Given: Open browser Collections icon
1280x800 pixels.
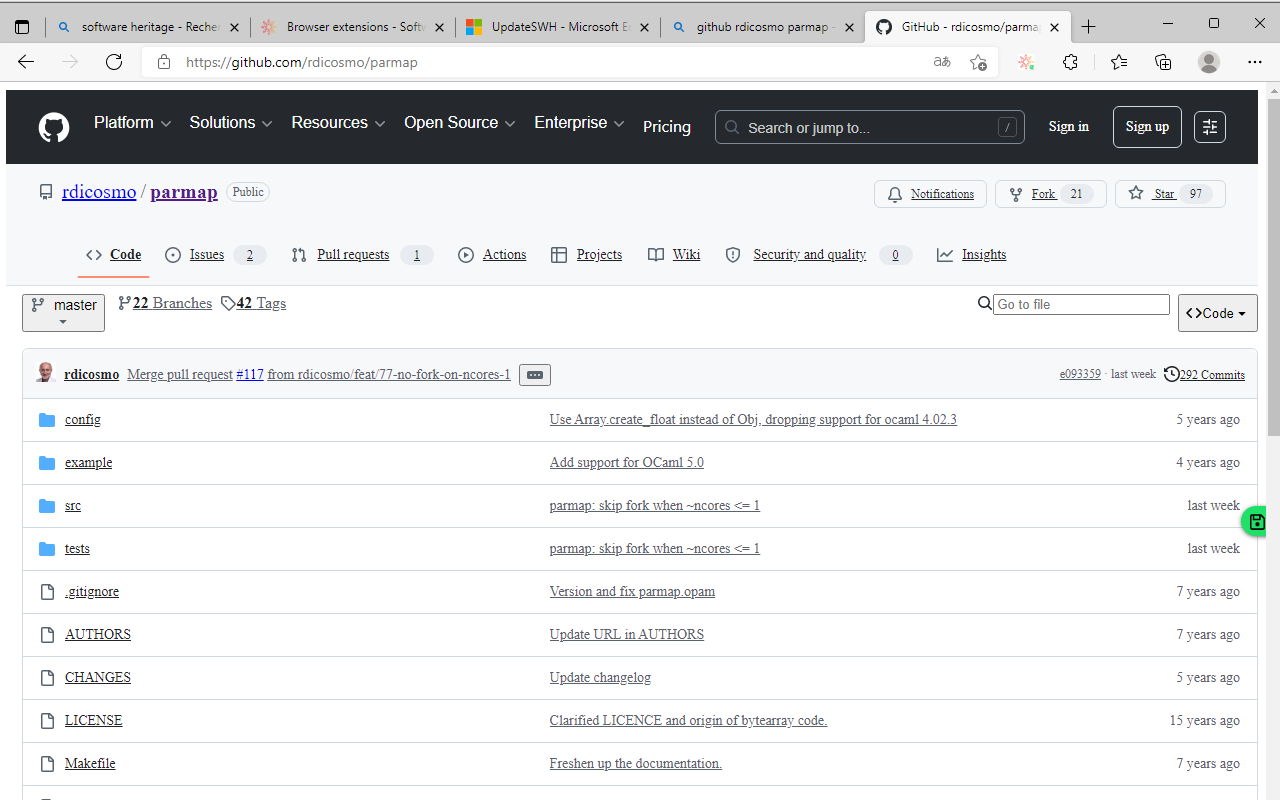Looking at the screenshot, I should [x=1163, y=62].
